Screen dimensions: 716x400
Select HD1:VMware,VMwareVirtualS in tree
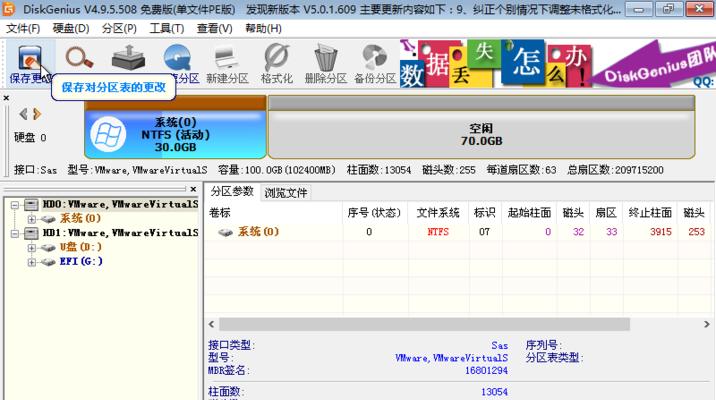tap(121, 233)
